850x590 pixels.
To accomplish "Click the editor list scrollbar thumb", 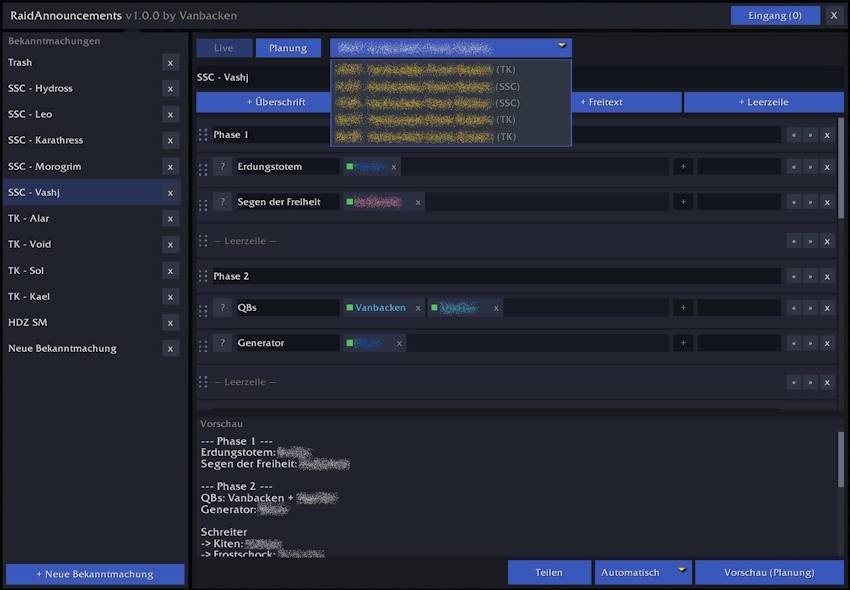I will [x=841, y=168].
